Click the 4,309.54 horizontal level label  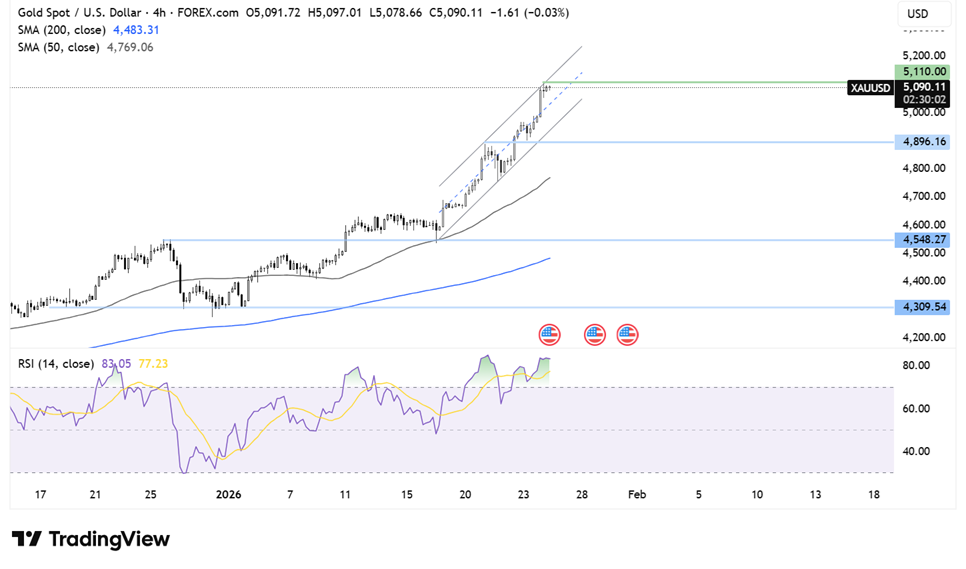pyautogui.click(x=922, y=307)
